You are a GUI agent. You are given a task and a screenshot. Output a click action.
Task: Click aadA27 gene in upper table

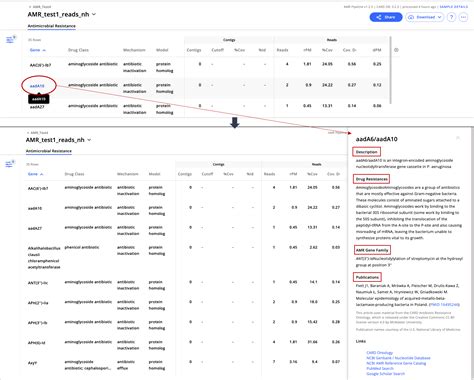tap(37, 107)
